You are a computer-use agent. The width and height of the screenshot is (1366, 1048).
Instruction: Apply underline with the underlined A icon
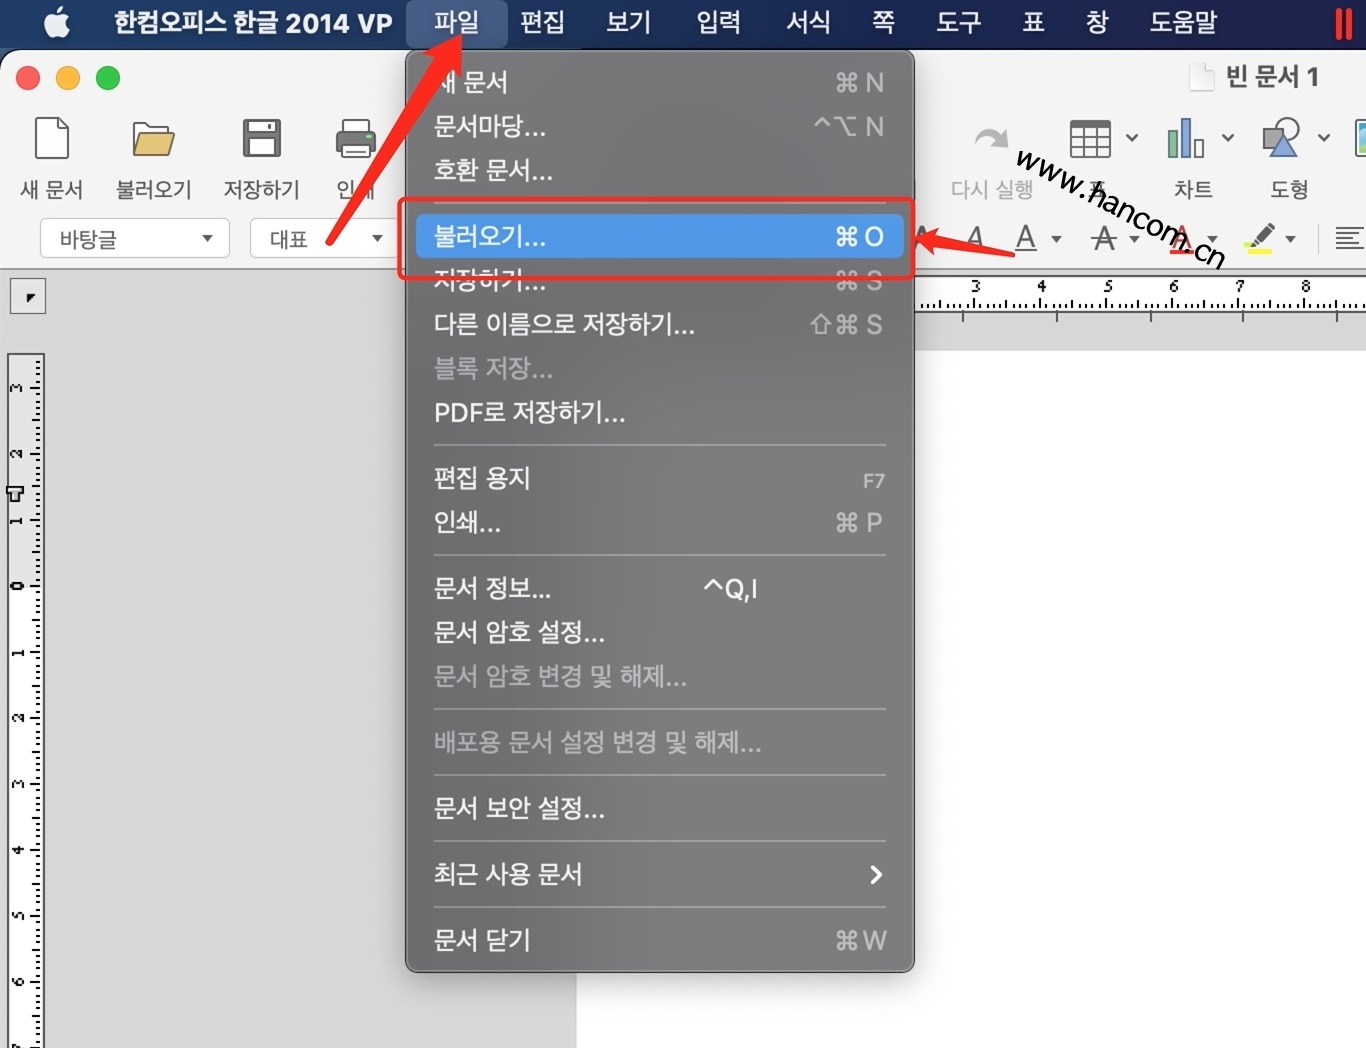[1026, 238]
